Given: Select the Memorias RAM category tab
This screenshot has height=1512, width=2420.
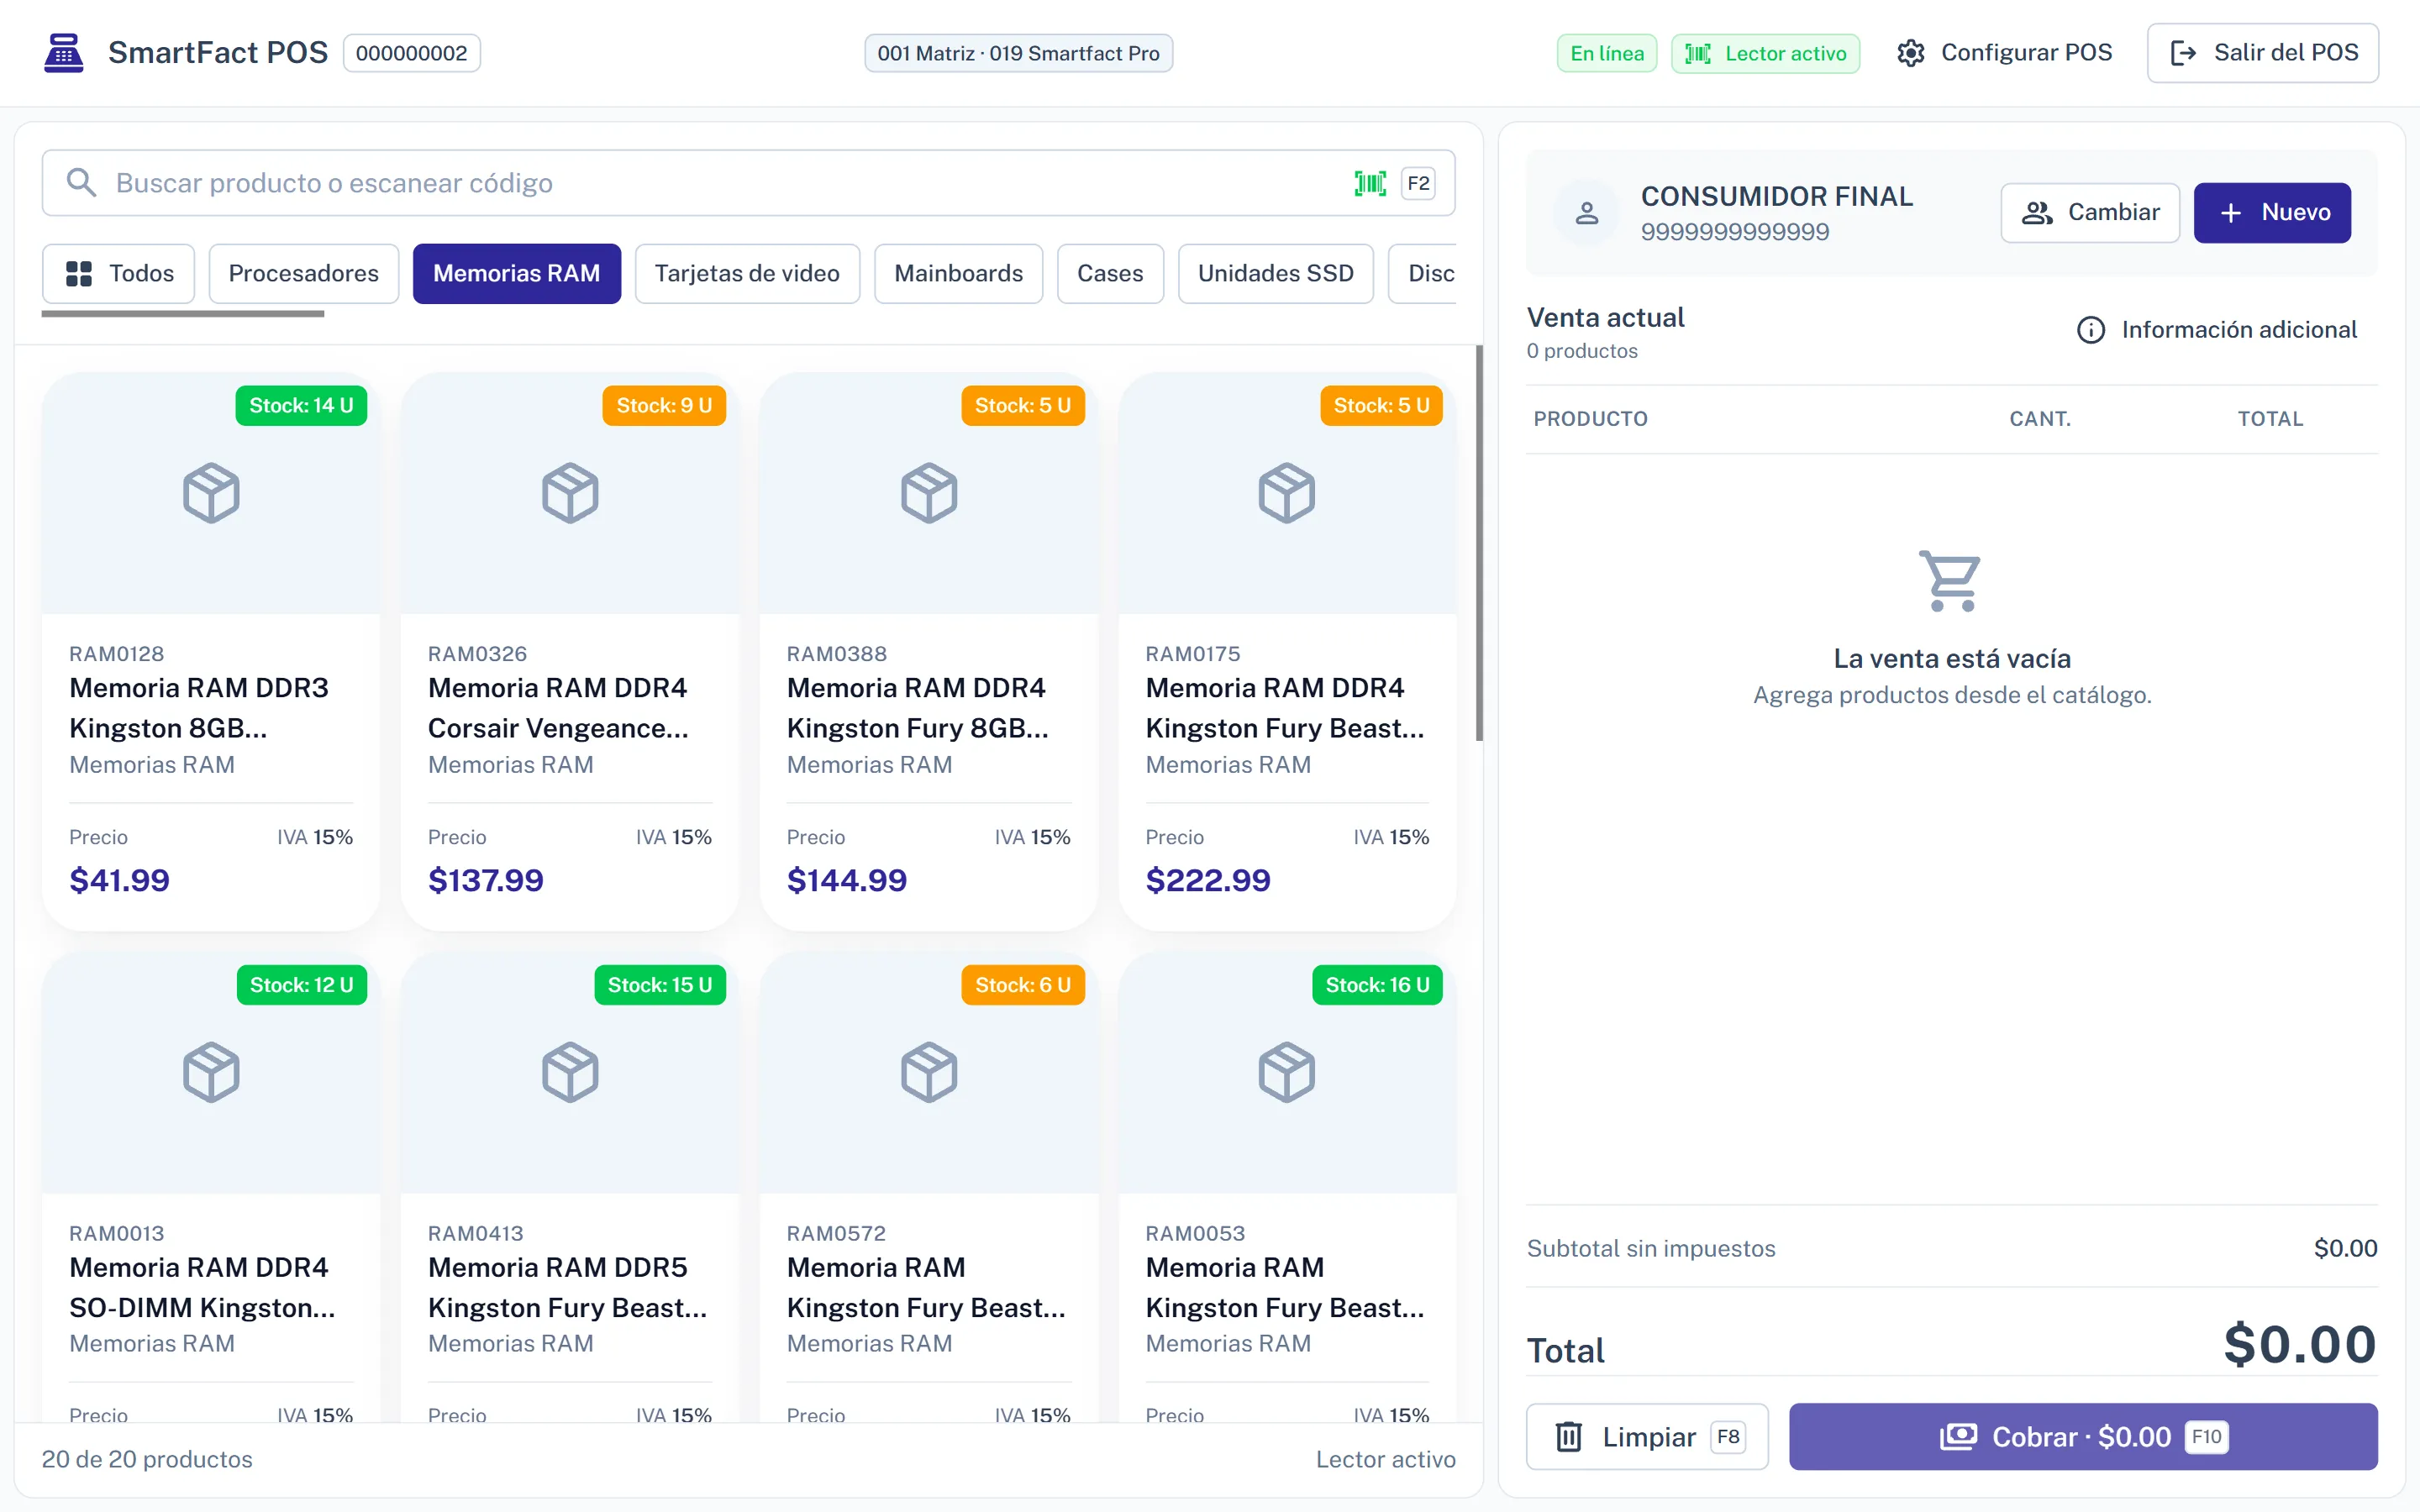Looking at the screenshot, I should tap(517, 274).
